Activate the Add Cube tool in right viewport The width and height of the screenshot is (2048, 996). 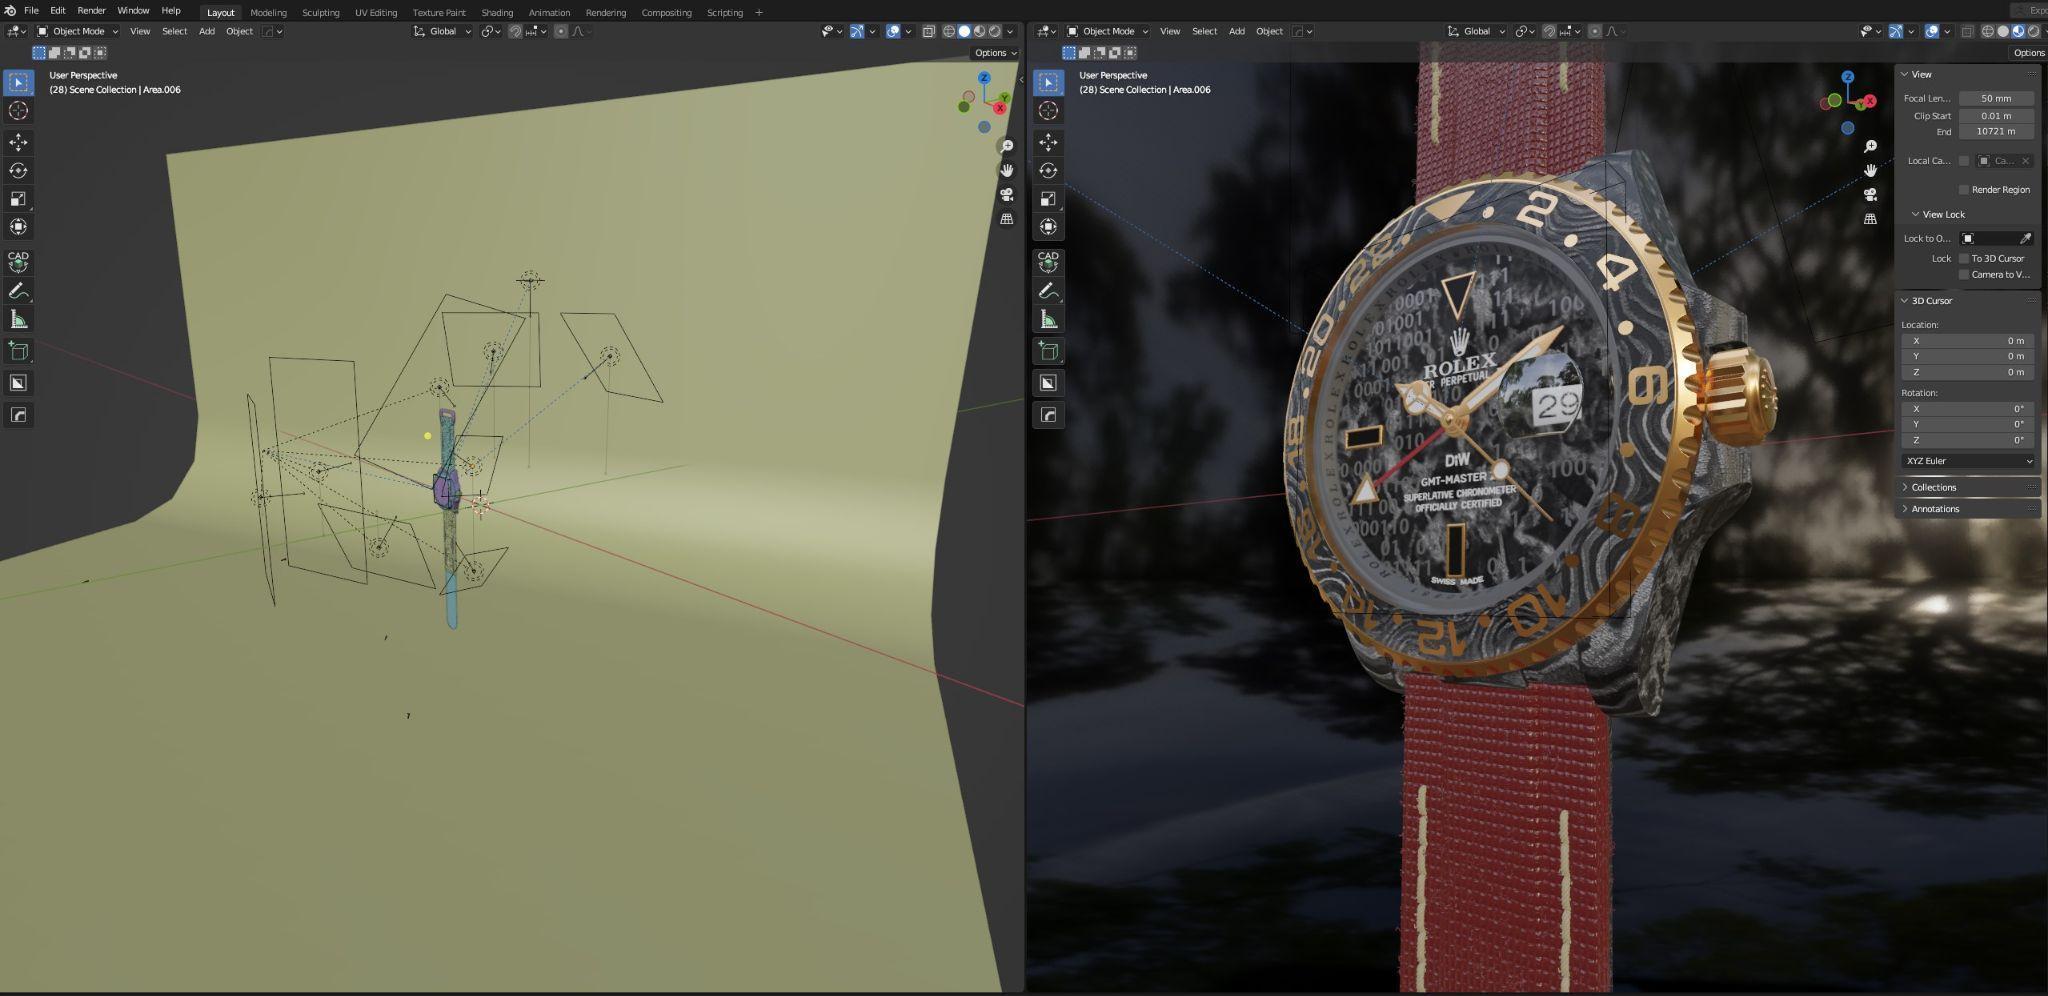tap(1048, 350)
